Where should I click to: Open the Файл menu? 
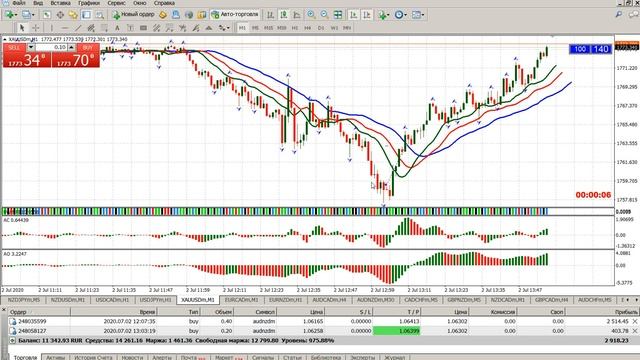tap(19, 3)
